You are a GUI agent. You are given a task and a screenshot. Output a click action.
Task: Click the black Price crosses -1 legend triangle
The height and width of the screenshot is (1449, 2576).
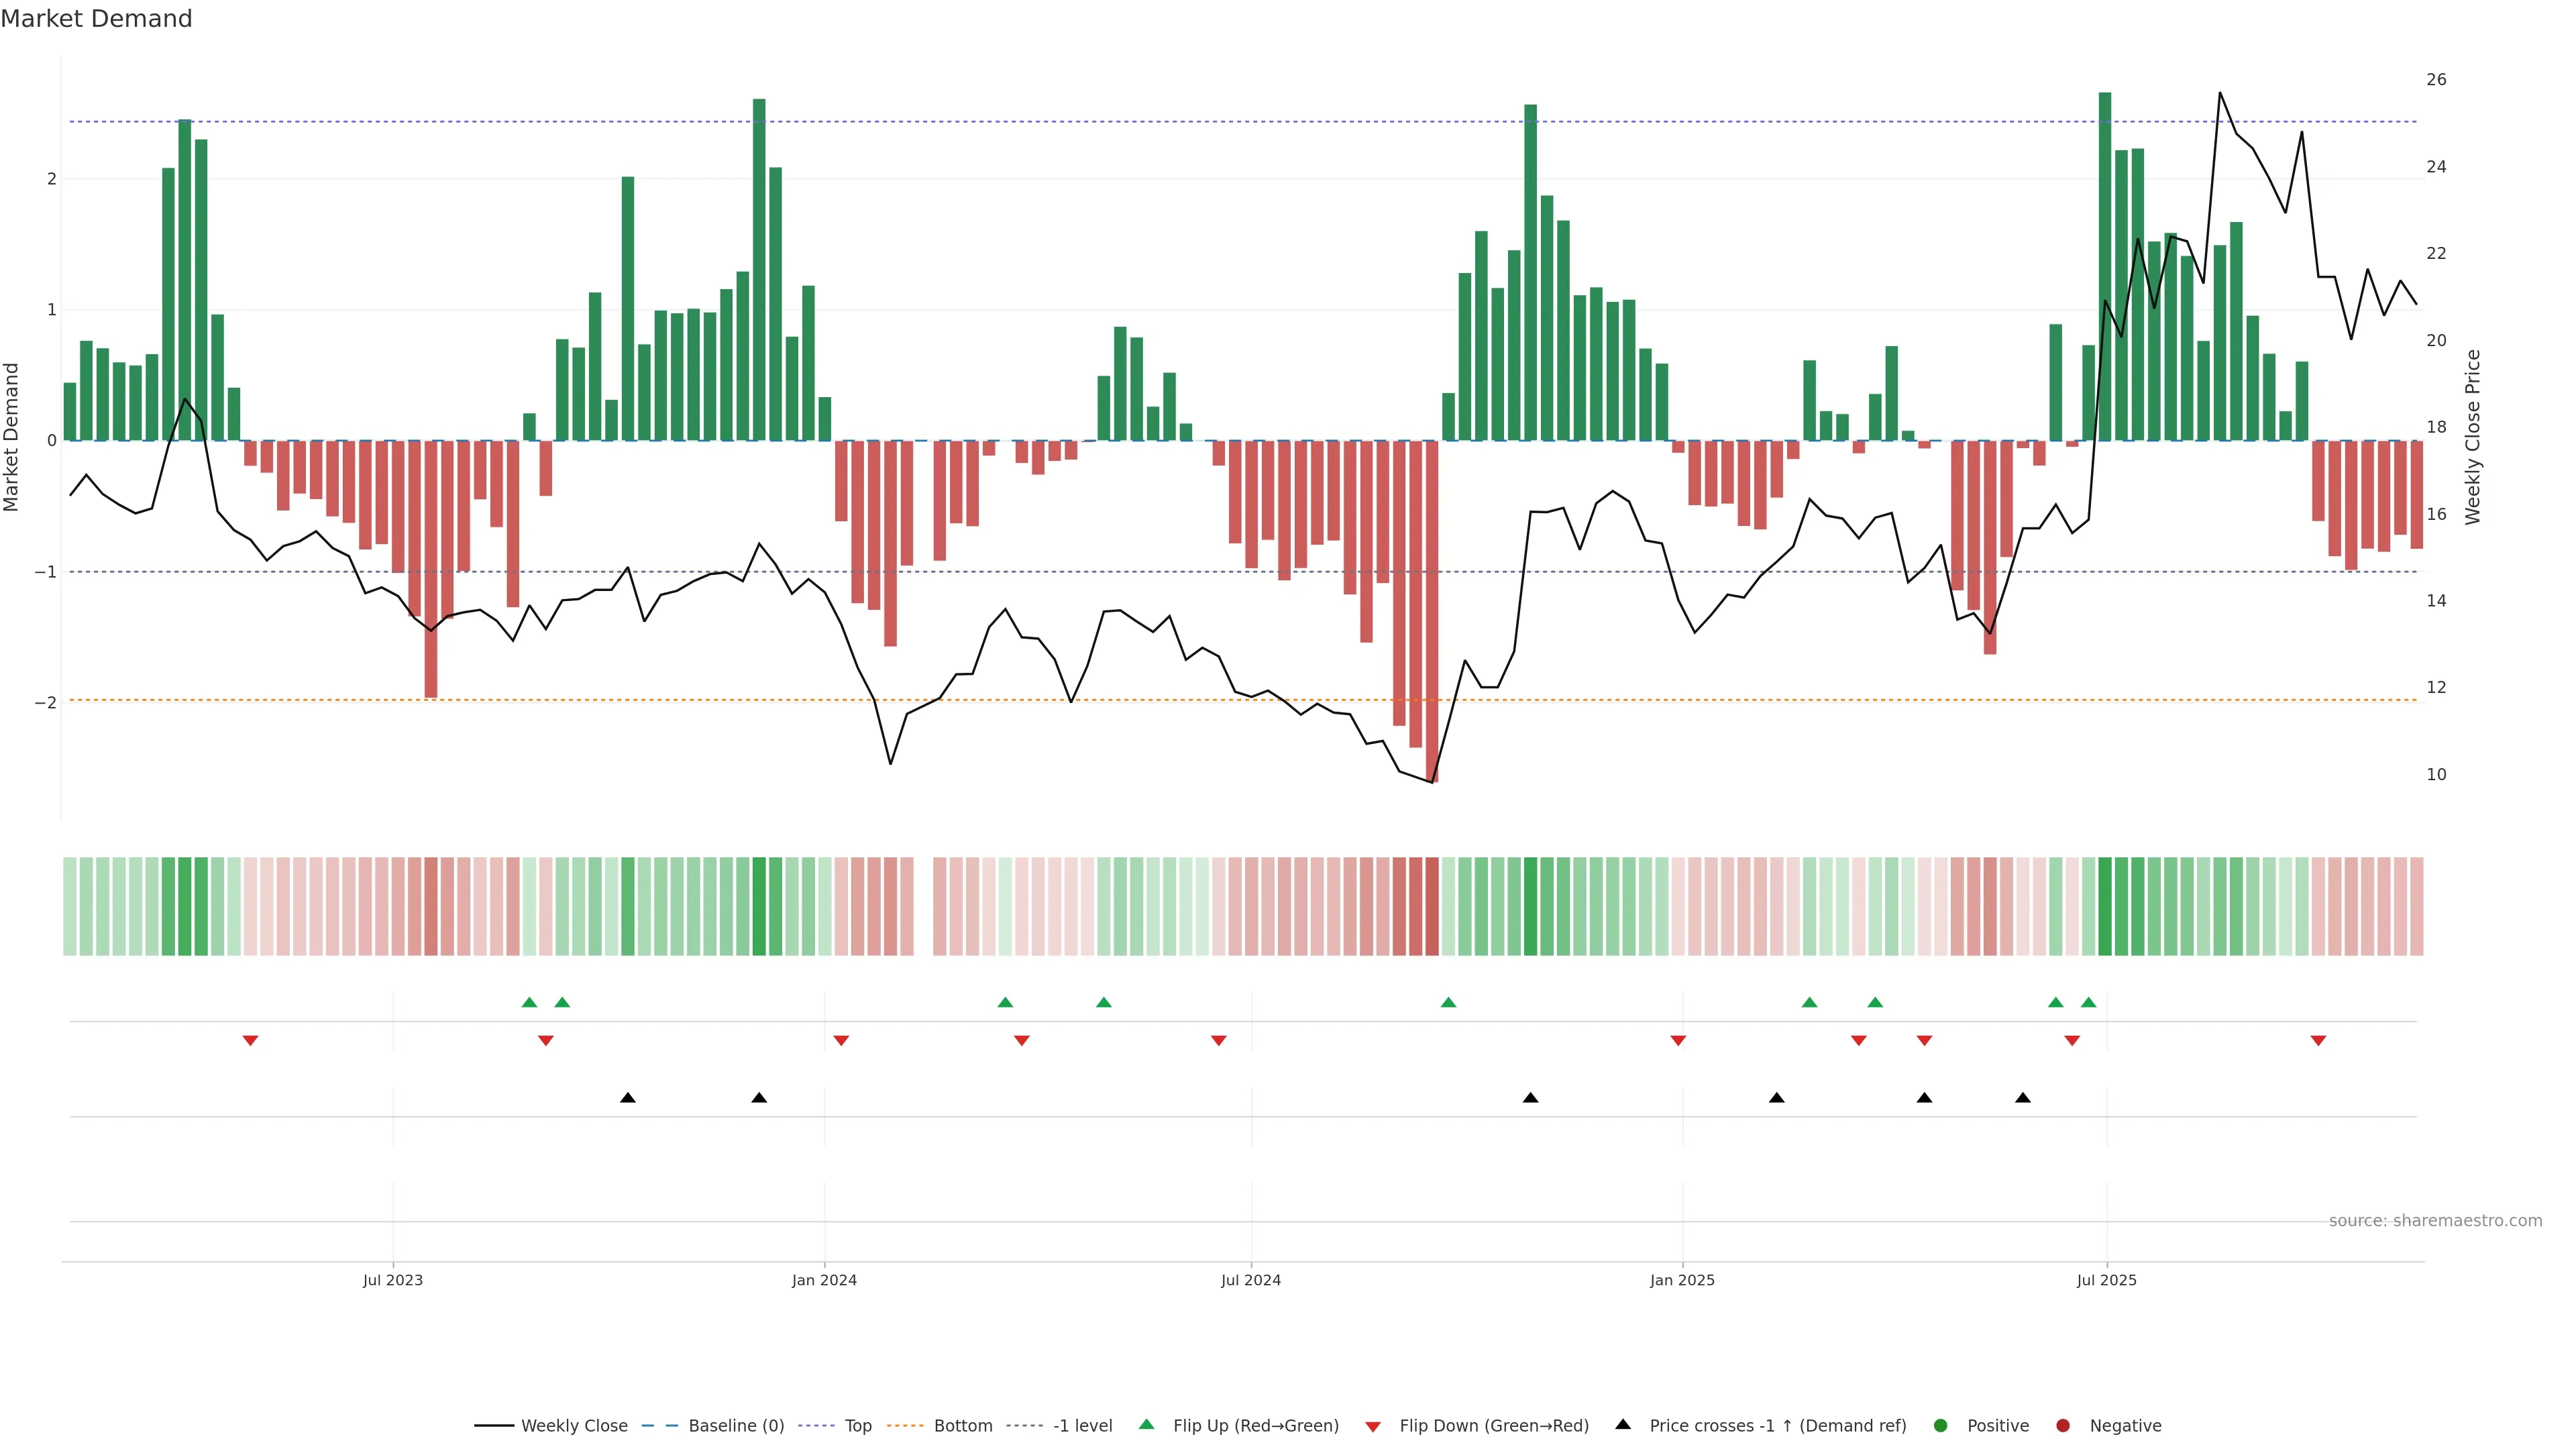tap(1623, 1425)
